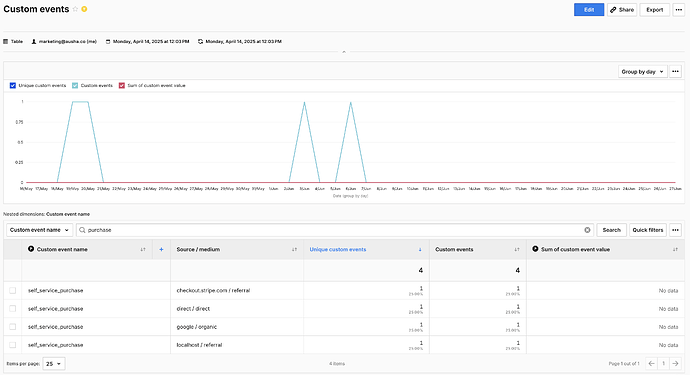Click info icon beside Sum of custom event value
690x375 pixels.
pyautogui.click(x=535, y=249)
